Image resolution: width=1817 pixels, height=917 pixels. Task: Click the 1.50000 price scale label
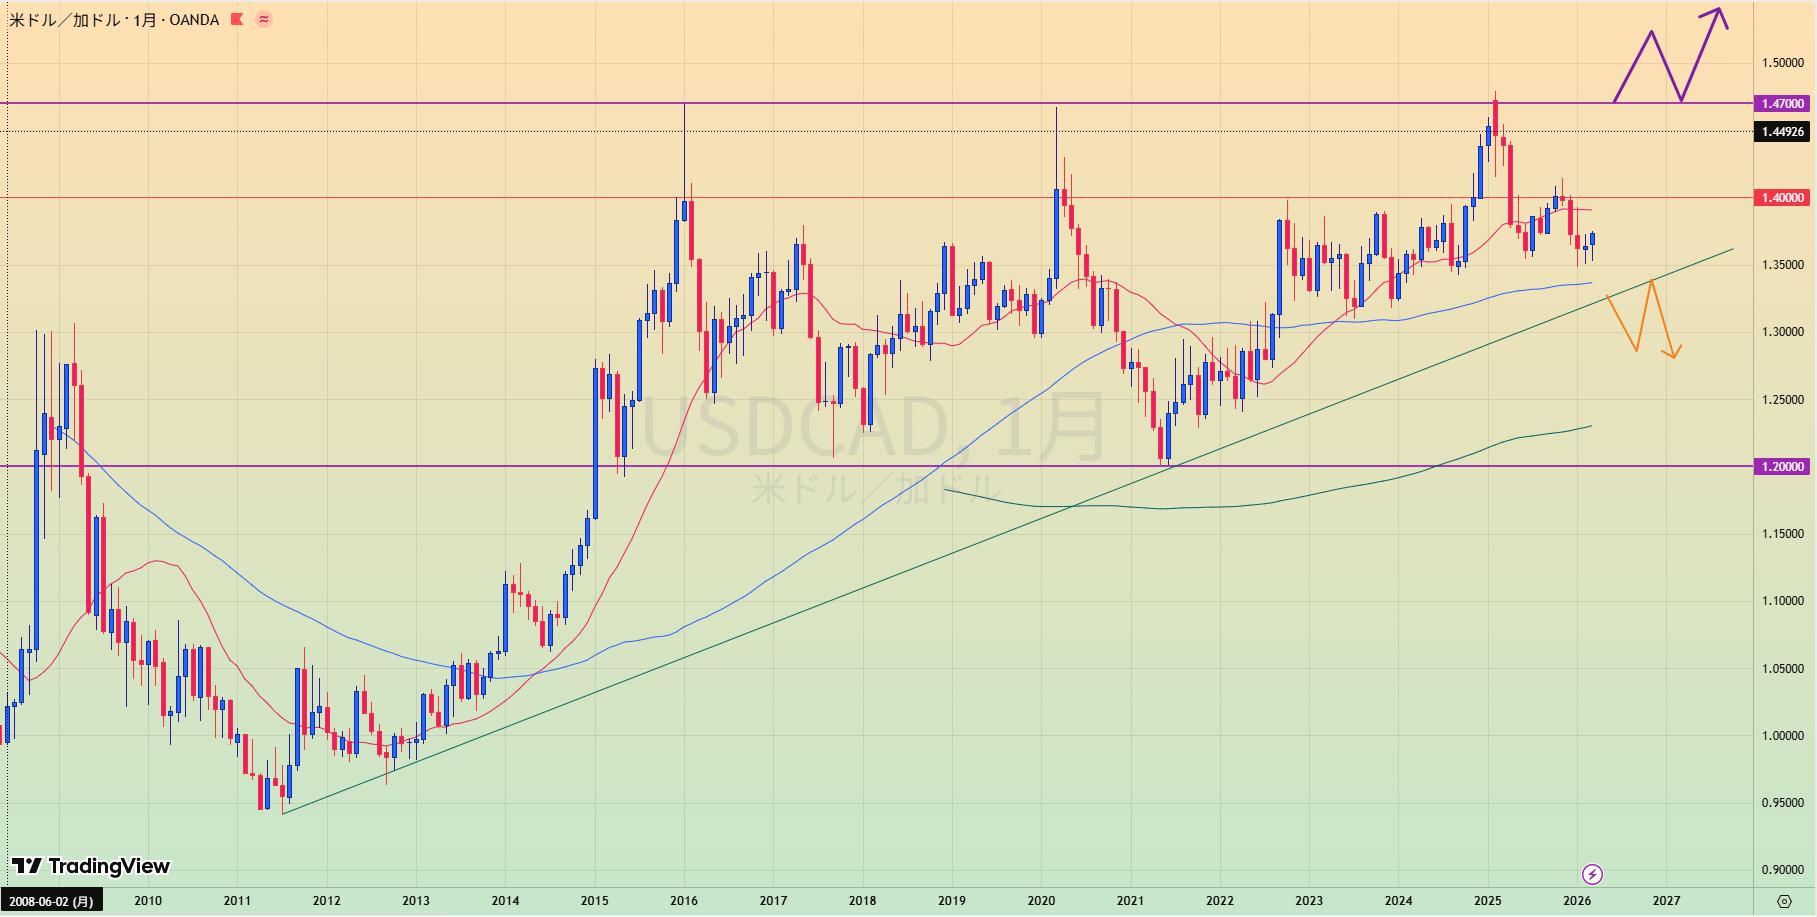click(x=1782, y=63)
